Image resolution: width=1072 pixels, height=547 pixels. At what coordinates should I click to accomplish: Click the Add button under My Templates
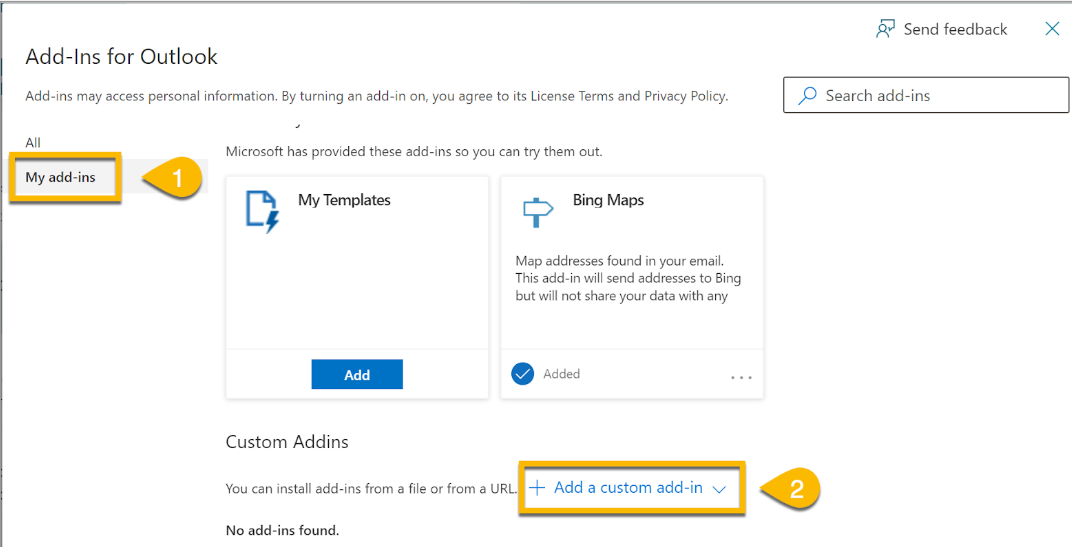tap(357, 374)
